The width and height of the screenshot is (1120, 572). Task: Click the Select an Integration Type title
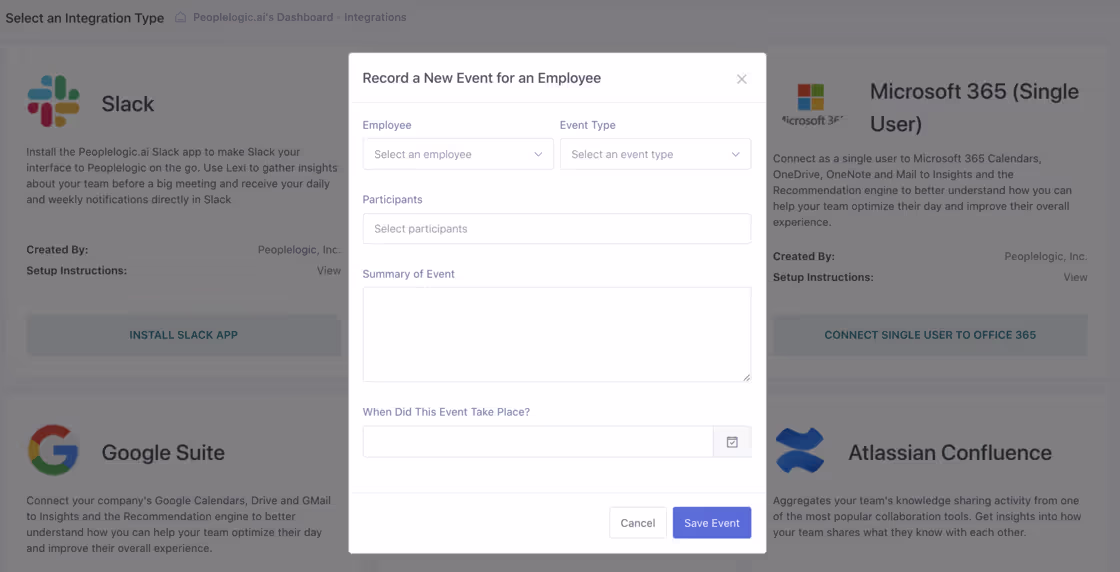84,18
